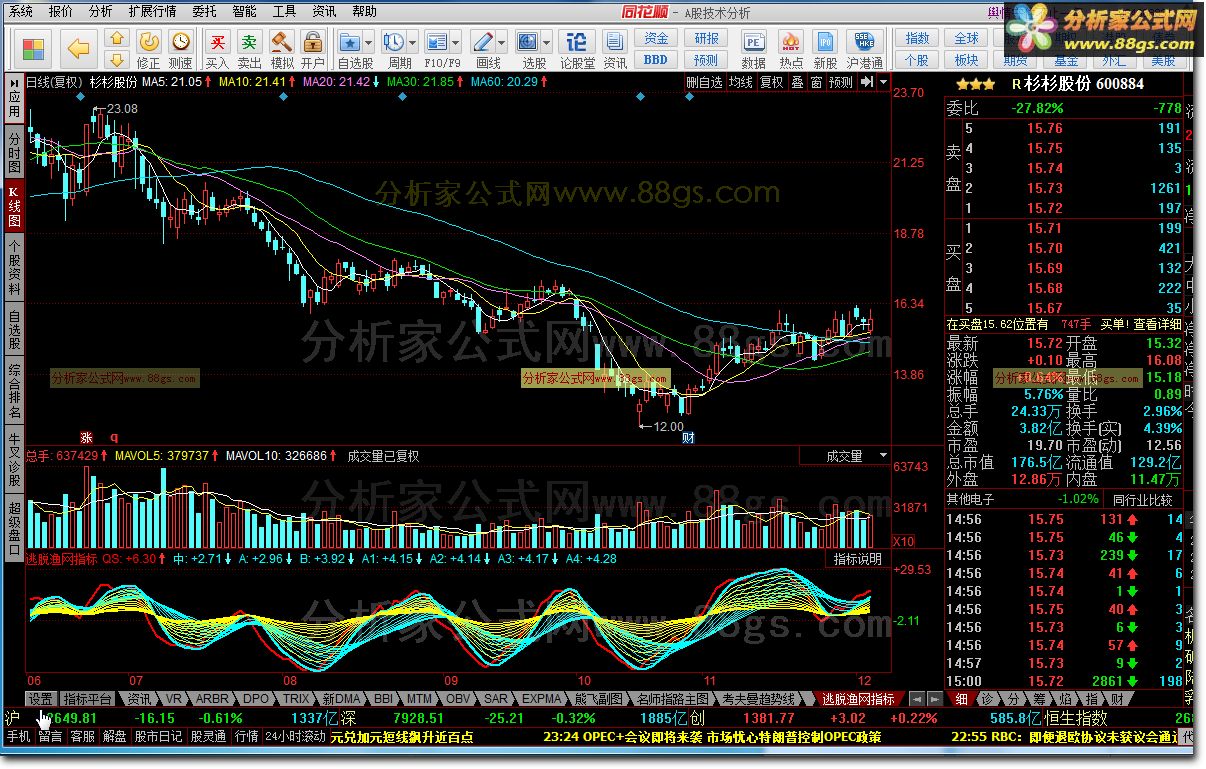Click the 资金 button
This screenshot has width=1206, height=769.
point(656,39)
